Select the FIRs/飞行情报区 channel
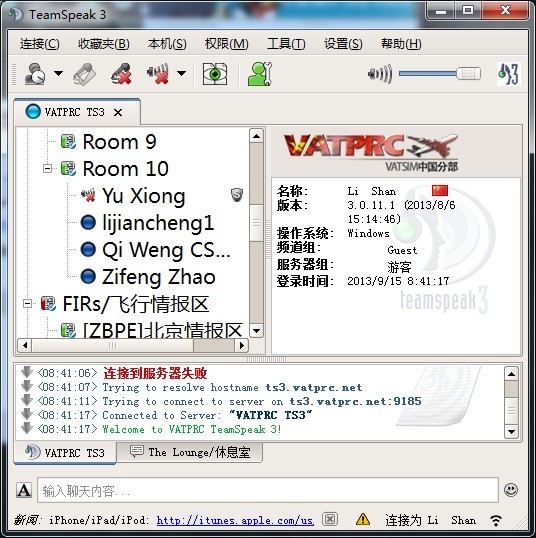536x538 pixels. [x=136, y=304]
